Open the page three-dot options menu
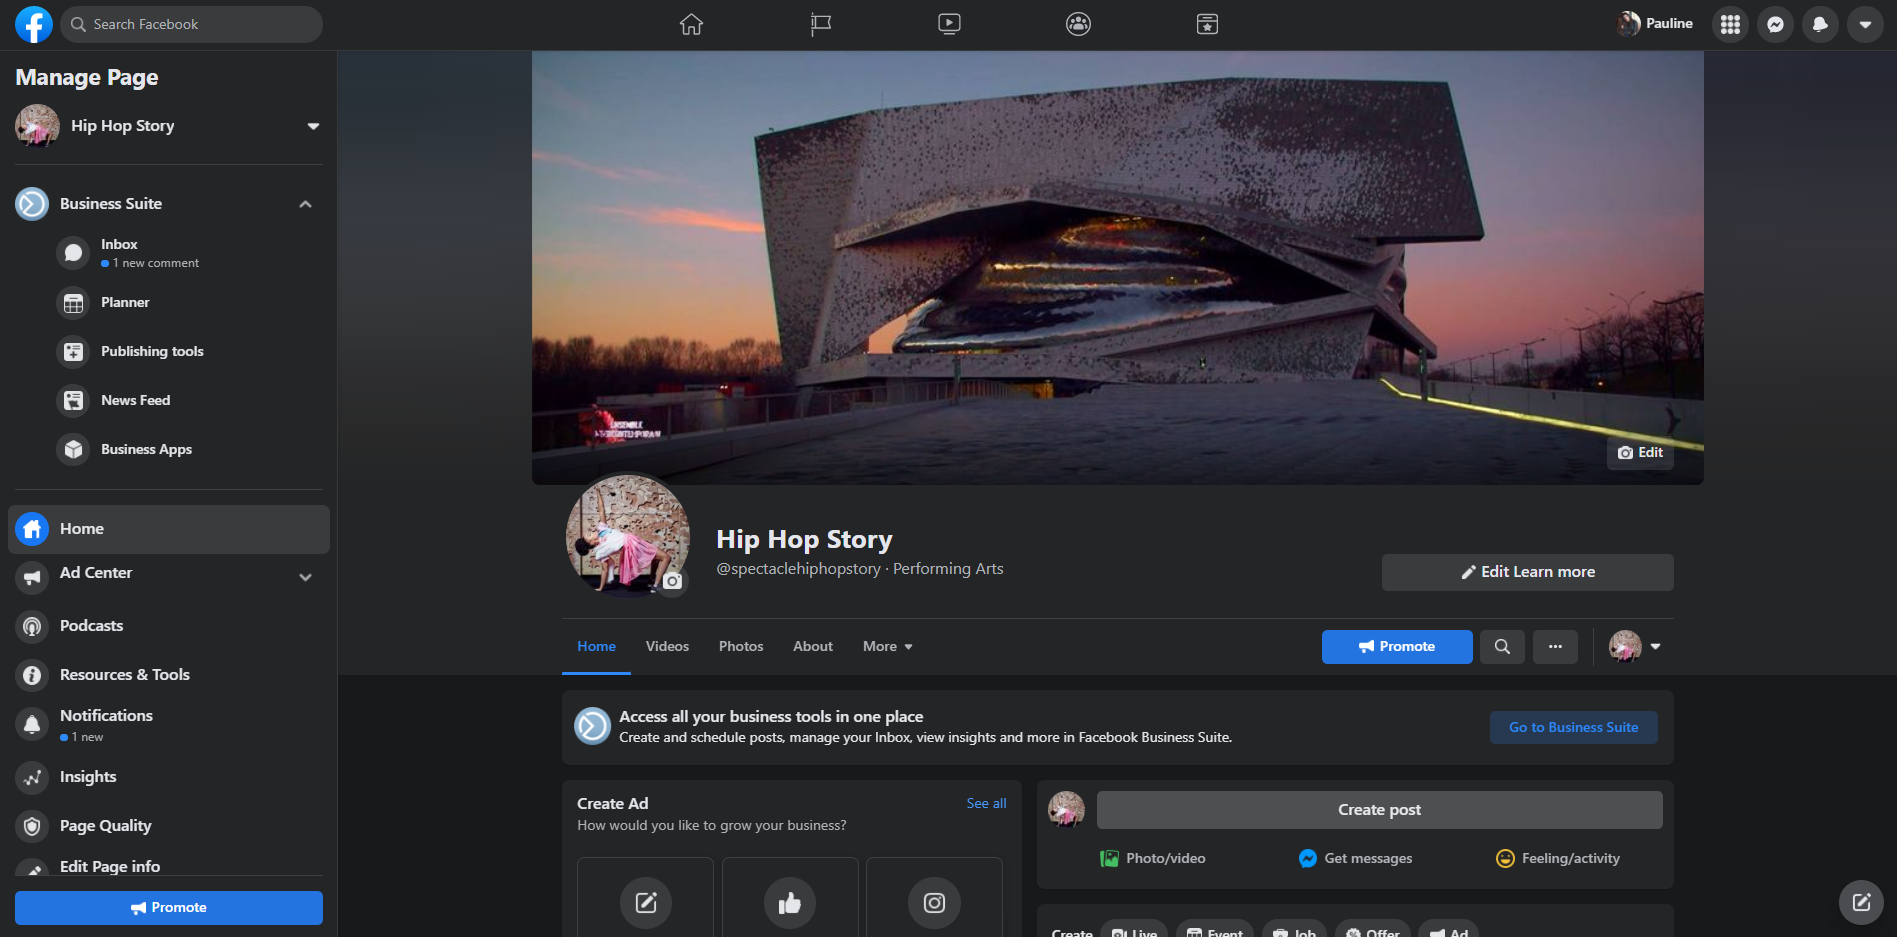Screen dimensions: 1897x937 tap(1555, 647)
